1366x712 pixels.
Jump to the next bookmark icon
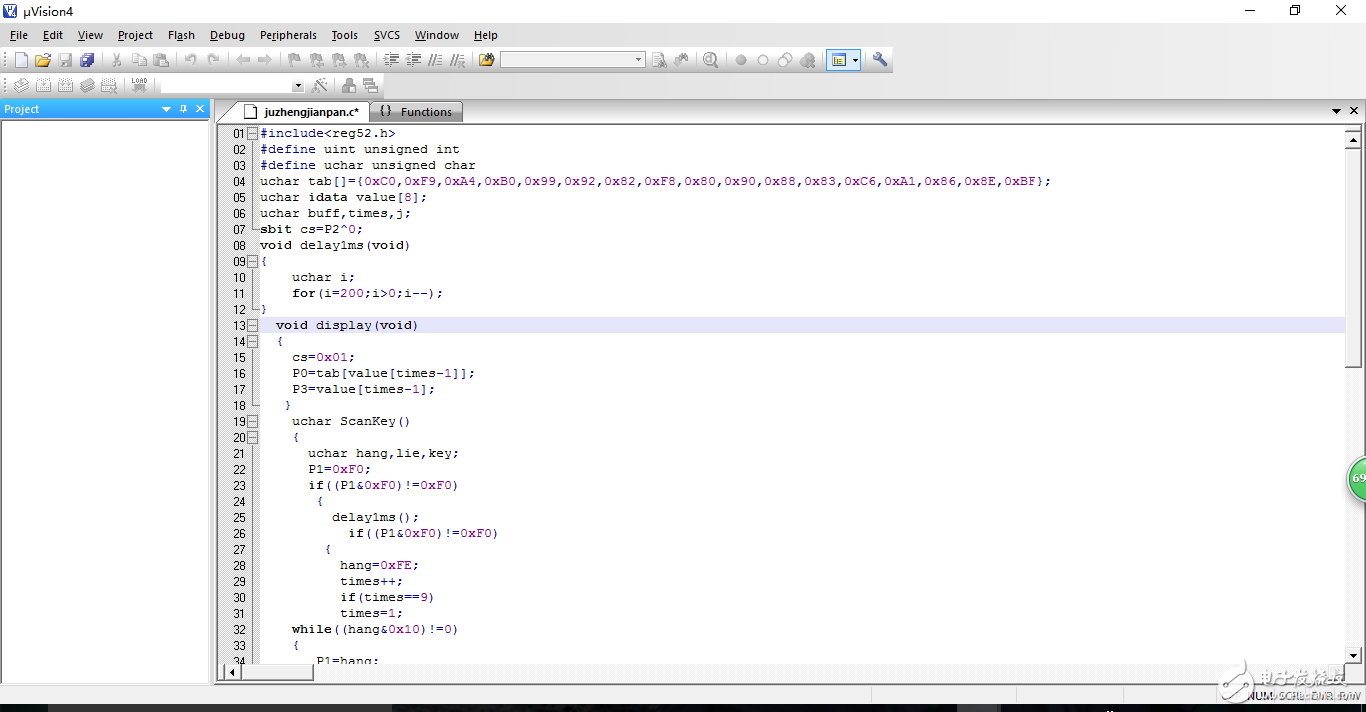tap(338, 60)
